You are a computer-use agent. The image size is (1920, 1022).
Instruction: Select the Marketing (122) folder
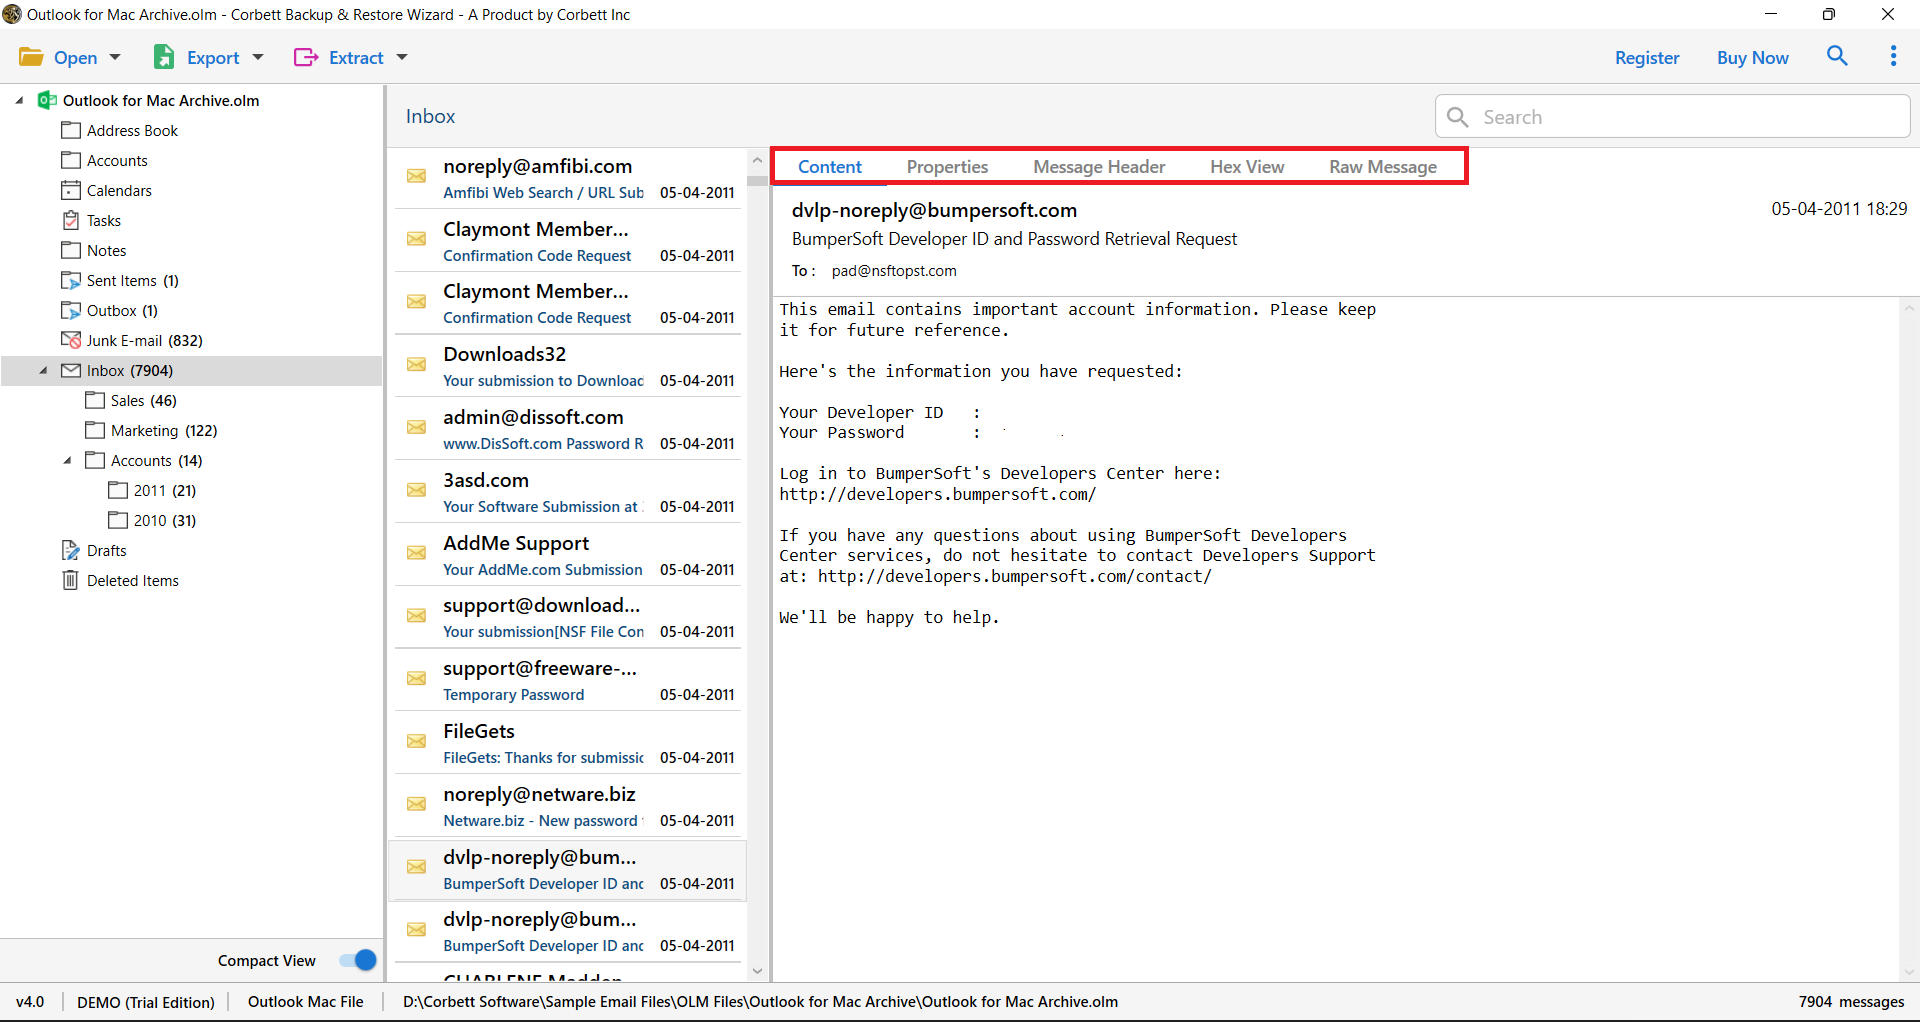(151, 430)
